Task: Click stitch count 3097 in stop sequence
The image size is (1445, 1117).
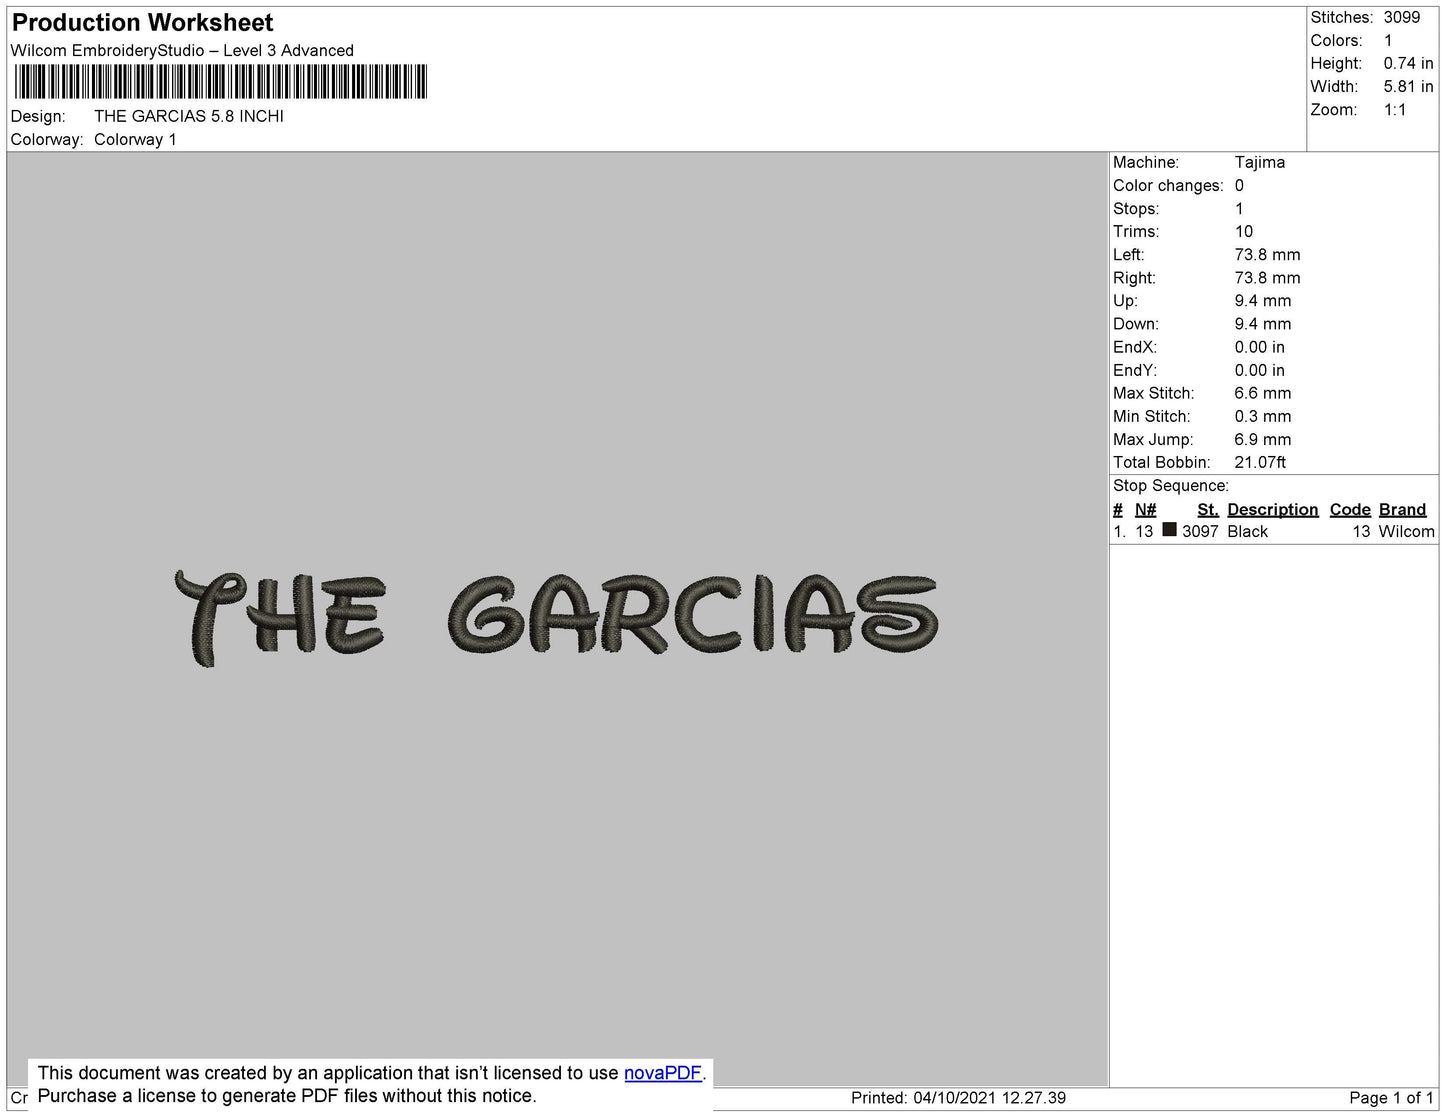Action: pyautogui.click(x=1200, y=532)
